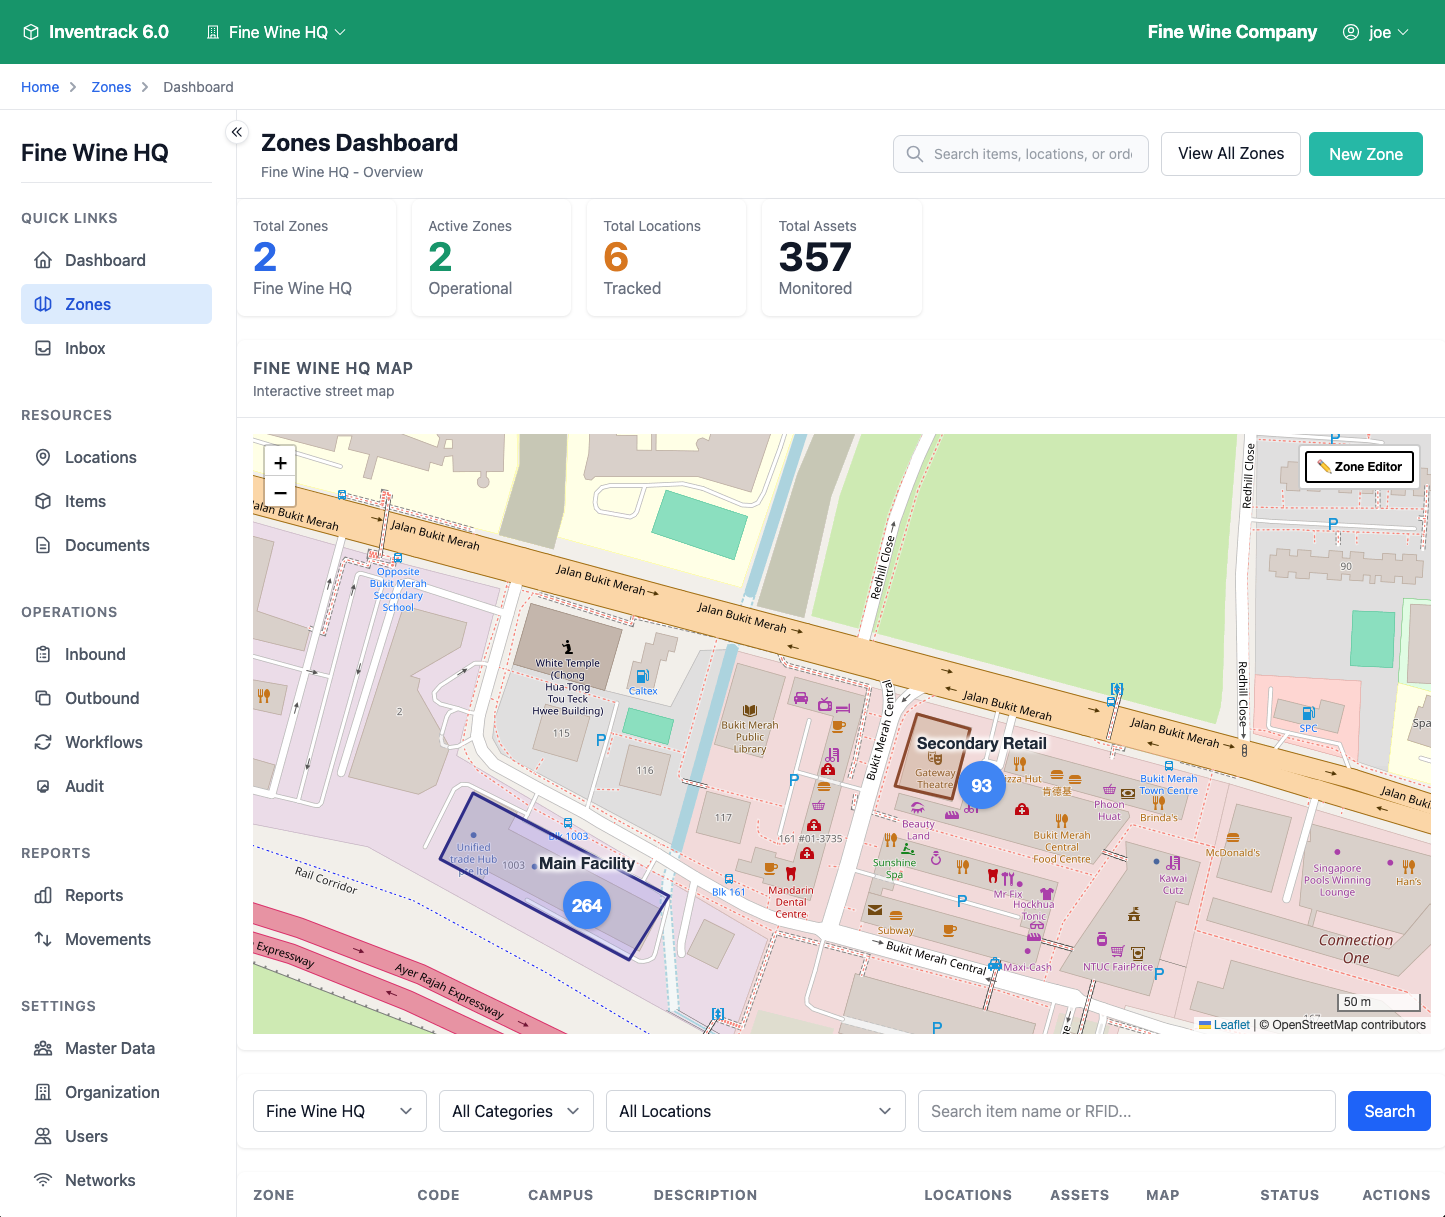1445x1217 pixels.
Task: Click the Outbound copy icon in sidebar
Action: (43, 698)
